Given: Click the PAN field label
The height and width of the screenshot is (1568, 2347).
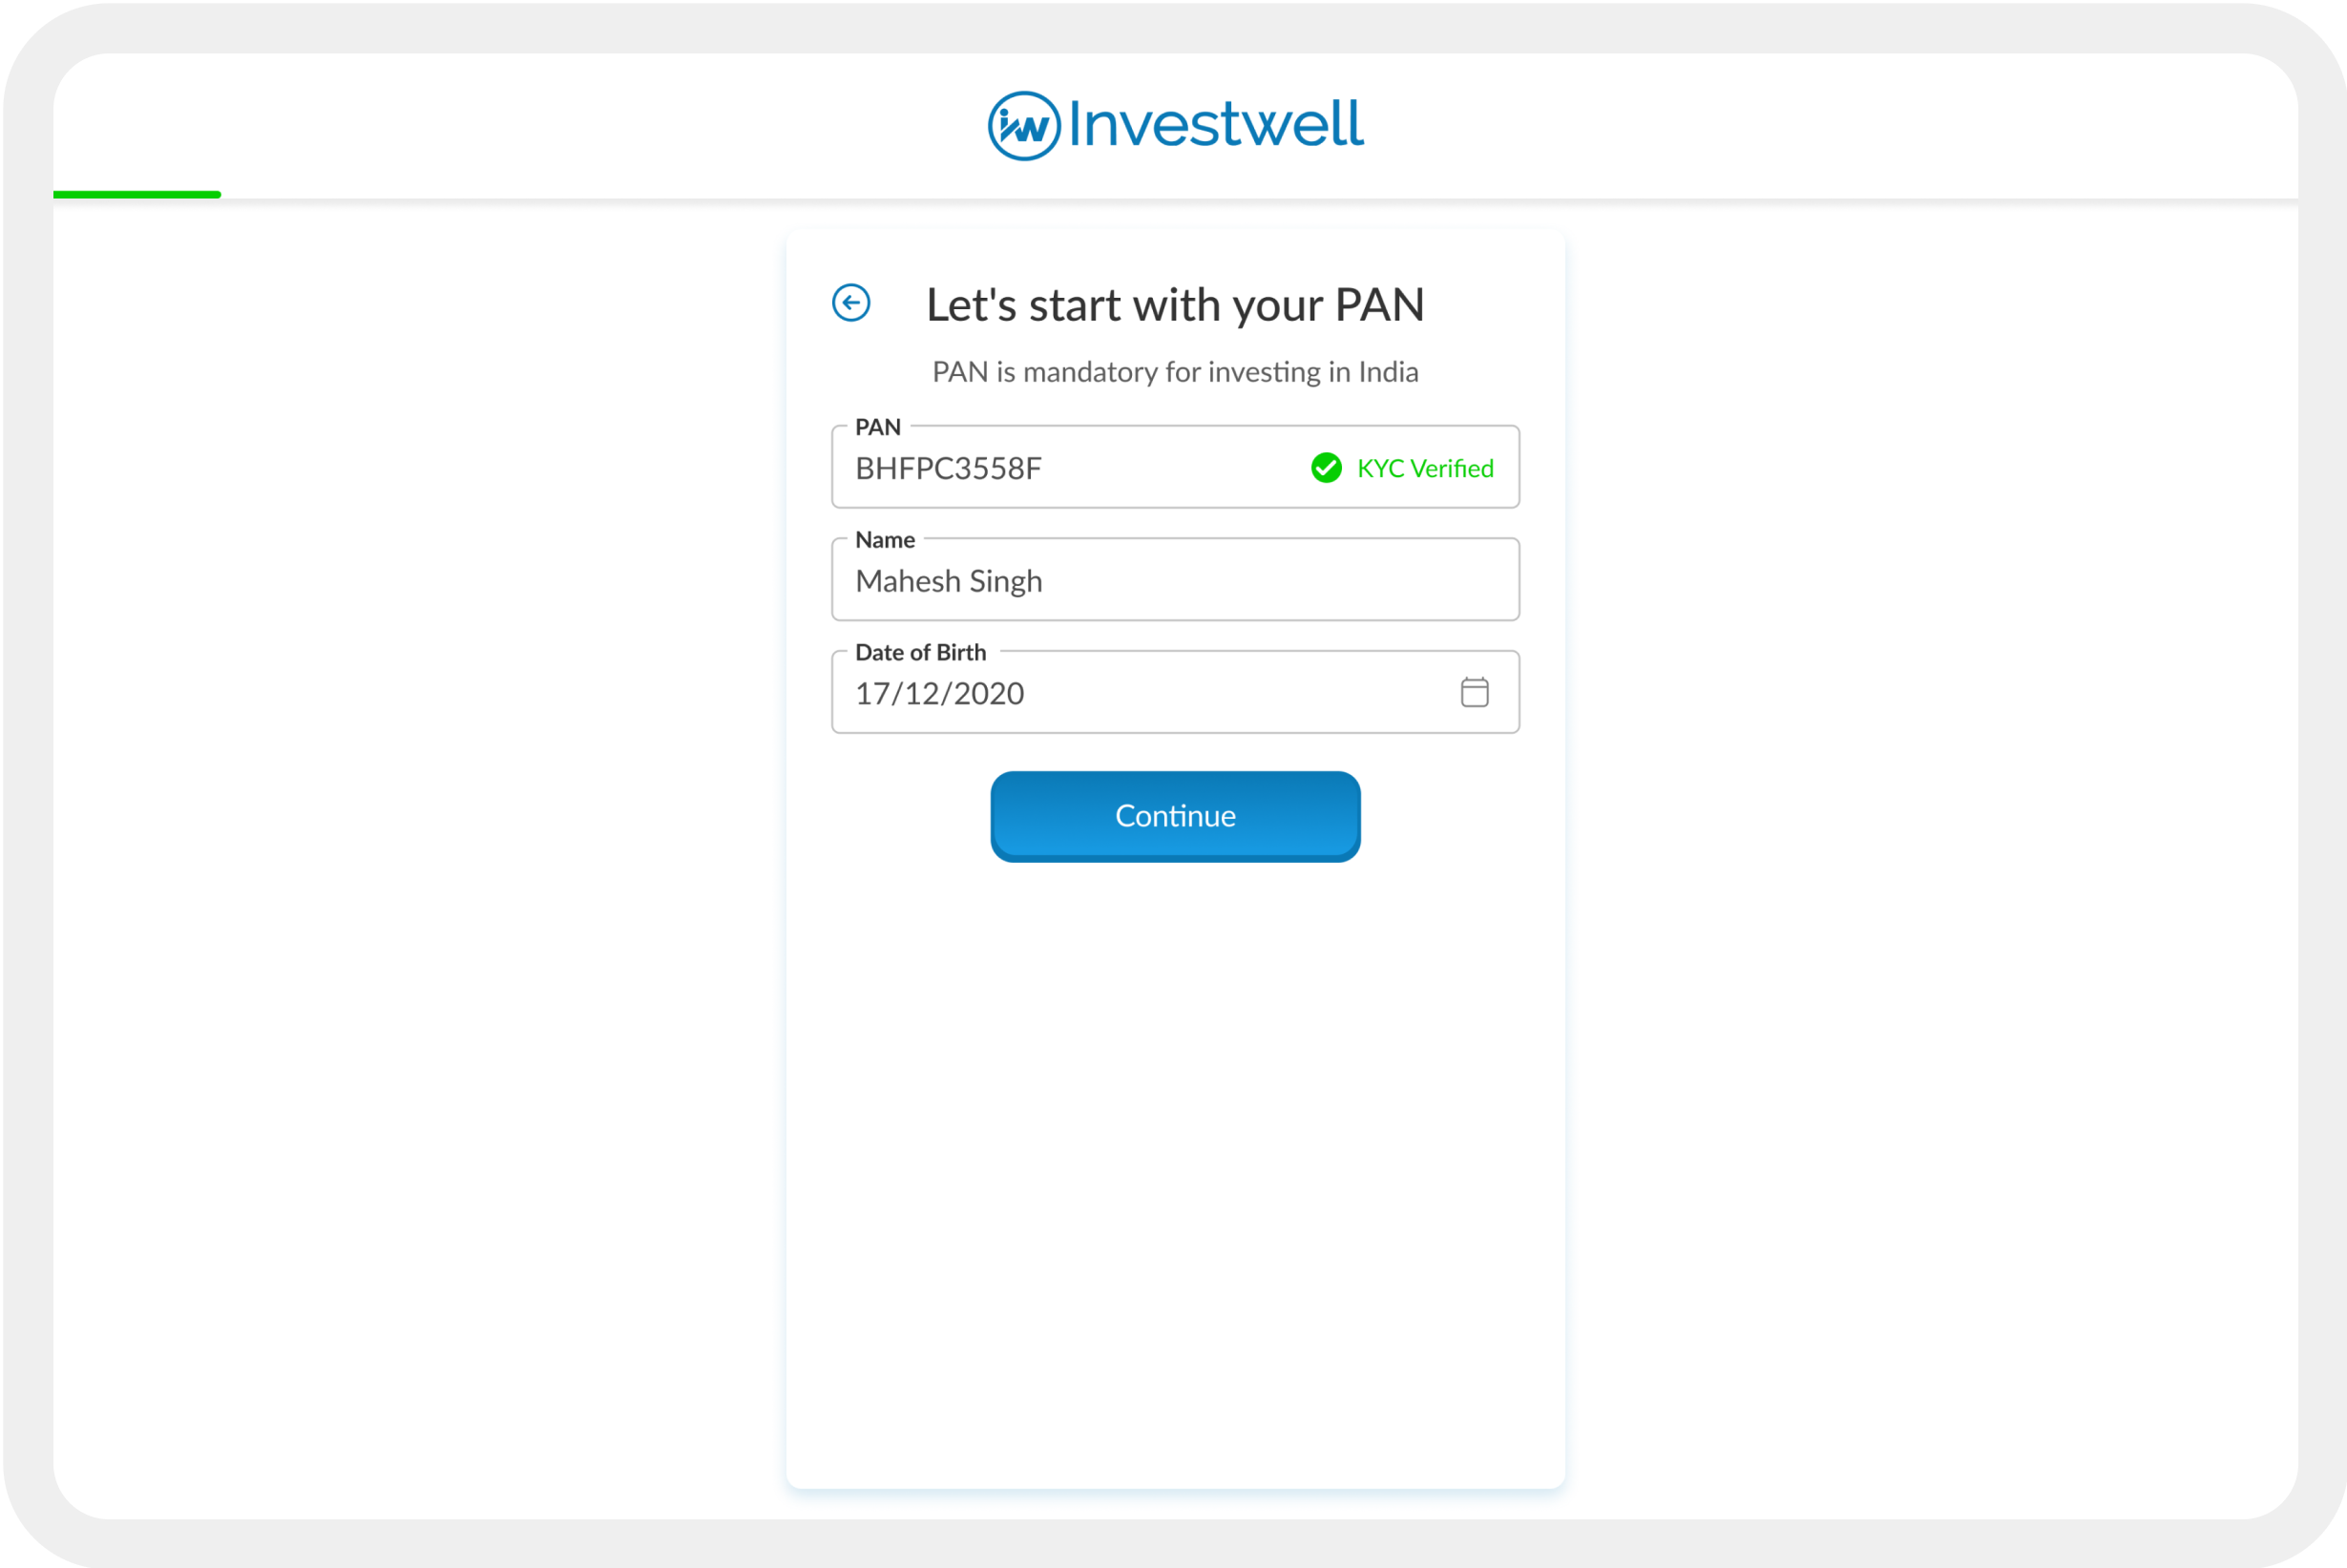Looking at the screenshot, I should pyautogui.click(x=877, y=427).
